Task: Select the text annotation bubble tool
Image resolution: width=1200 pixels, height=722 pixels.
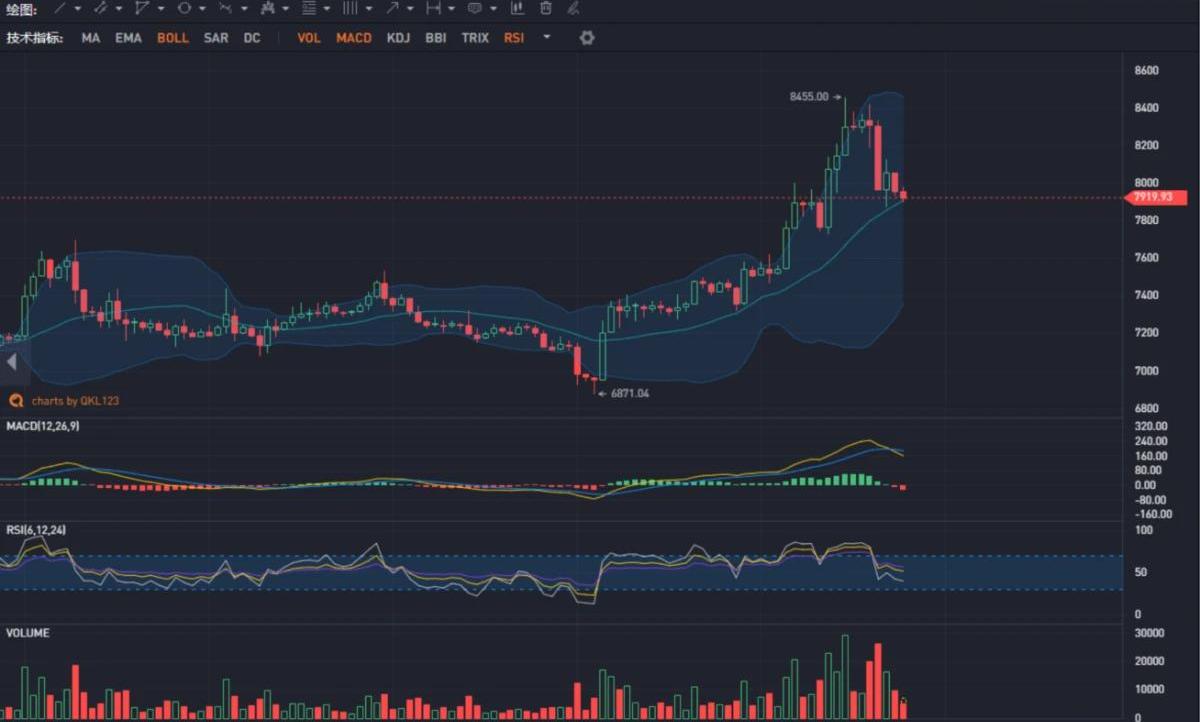Action: (475, 8)
